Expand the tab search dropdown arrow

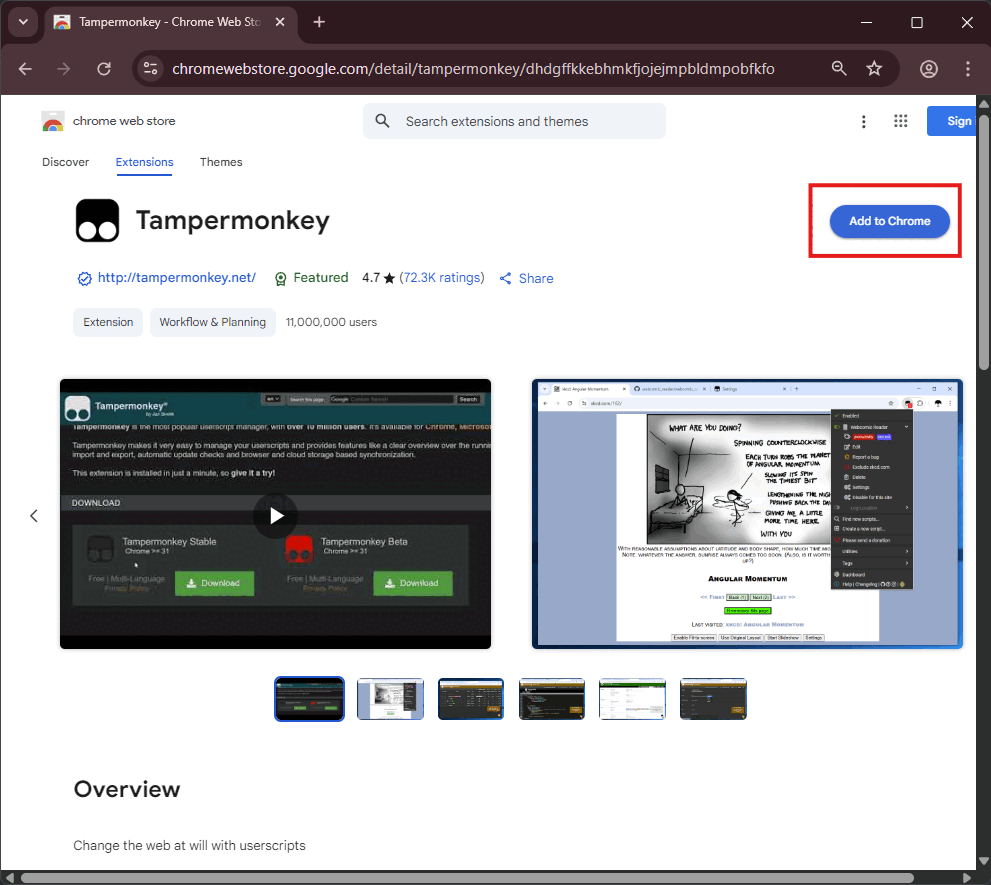click(x=23, y=22)
